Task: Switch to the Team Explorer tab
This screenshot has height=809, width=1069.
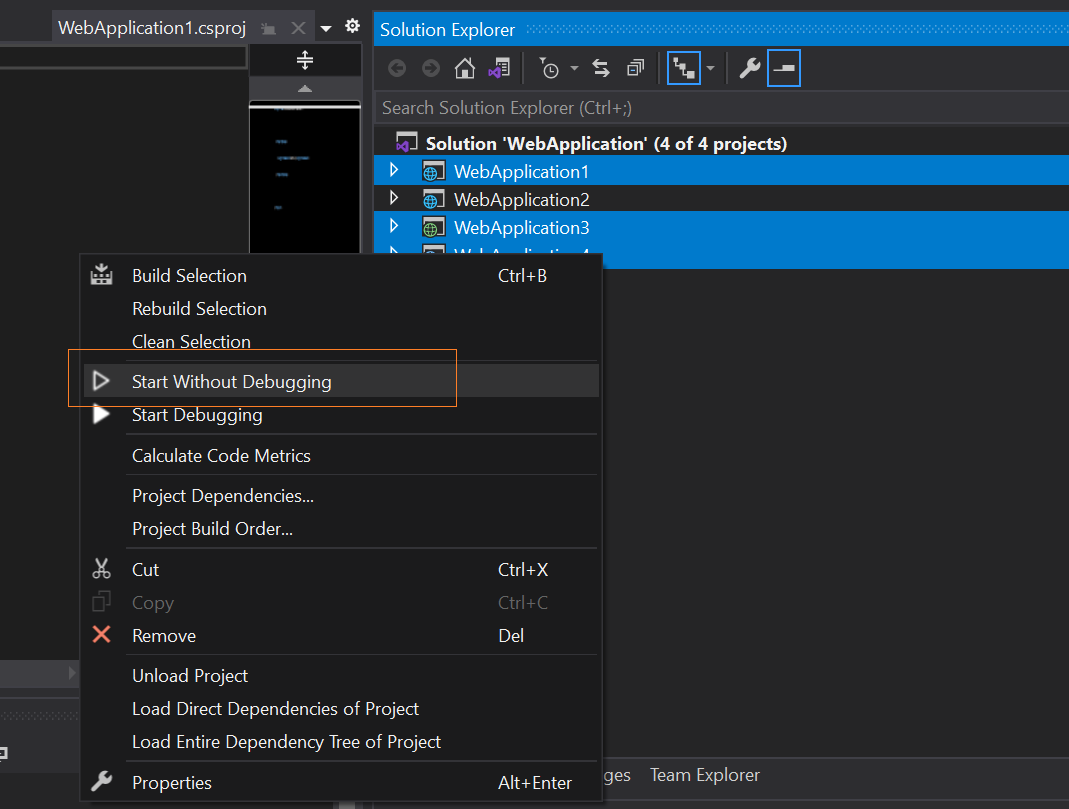Action: [x=704, y=774]
